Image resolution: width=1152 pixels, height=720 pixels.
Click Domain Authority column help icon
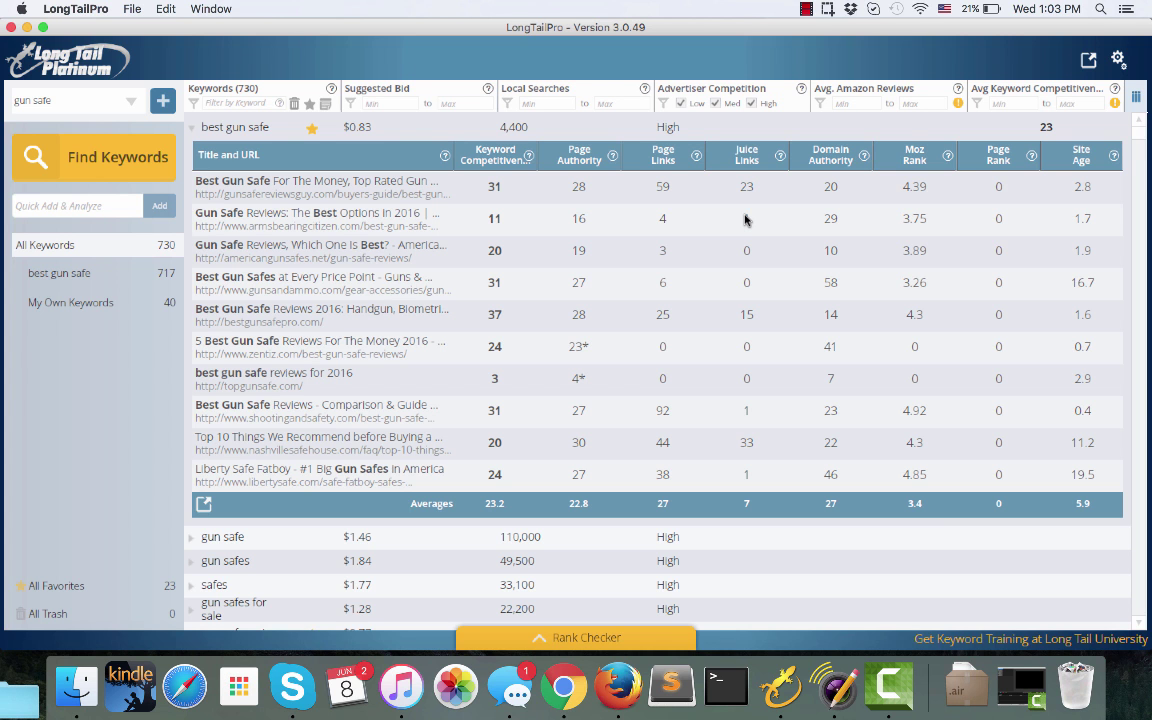tap(864, 156)
